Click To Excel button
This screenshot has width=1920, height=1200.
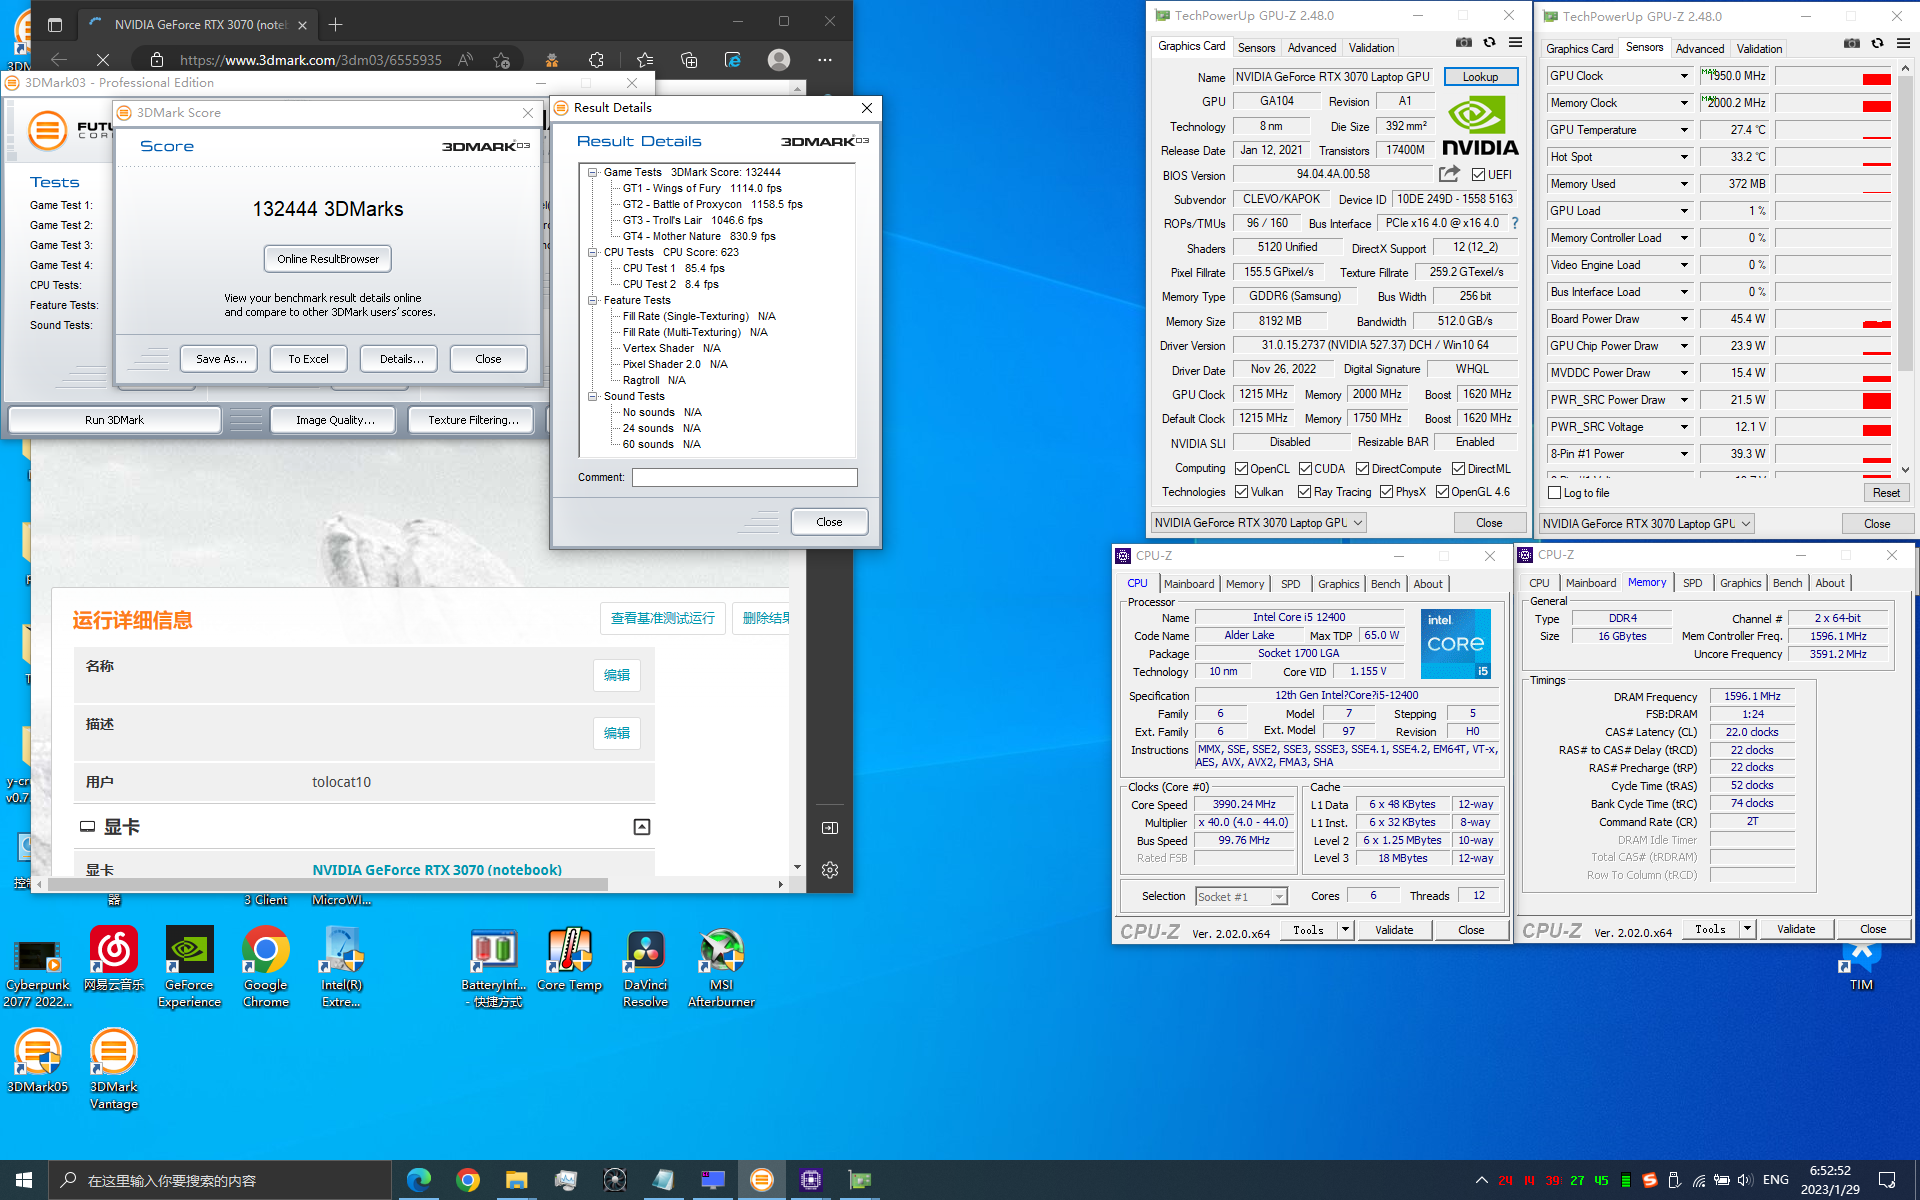[308, 359]
